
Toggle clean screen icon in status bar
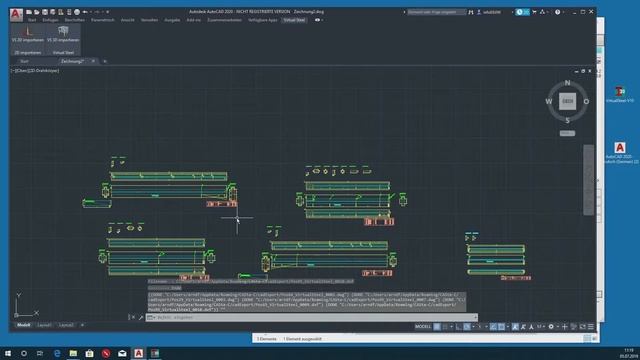pyautogui.click(x=583, y=327)
